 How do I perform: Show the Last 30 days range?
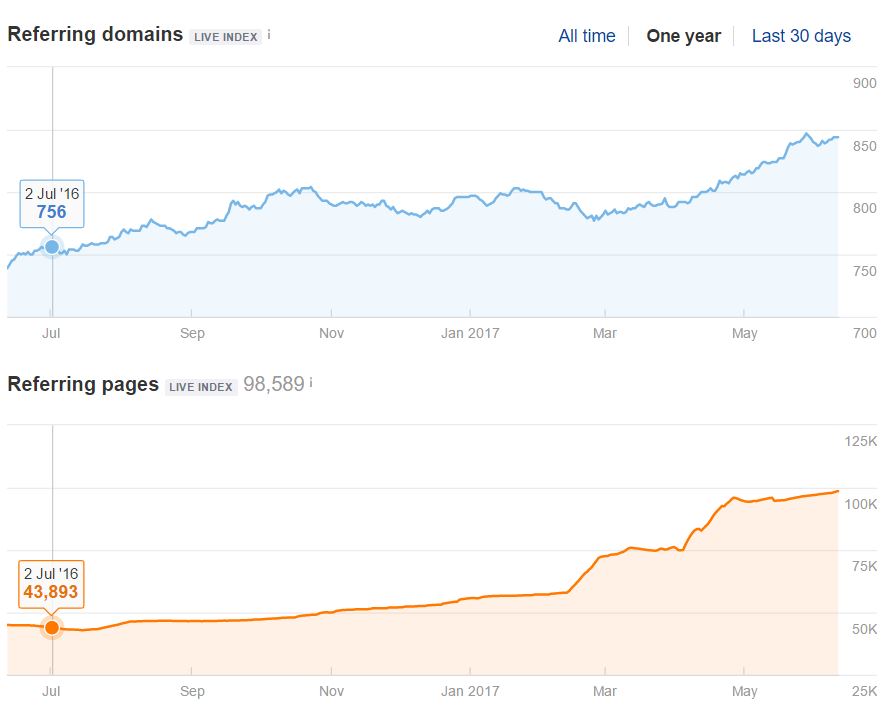pyautogui.click(x=801, y=36)
